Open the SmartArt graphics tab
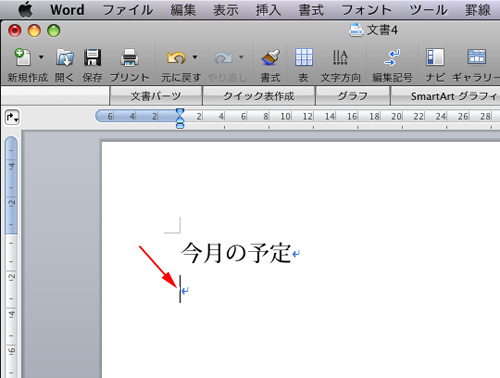 [x=445, y=96]
